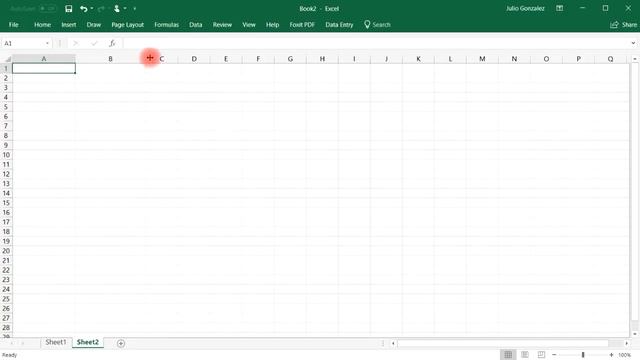Click the Touch/Mouse mode icon

tap(117, 9)
